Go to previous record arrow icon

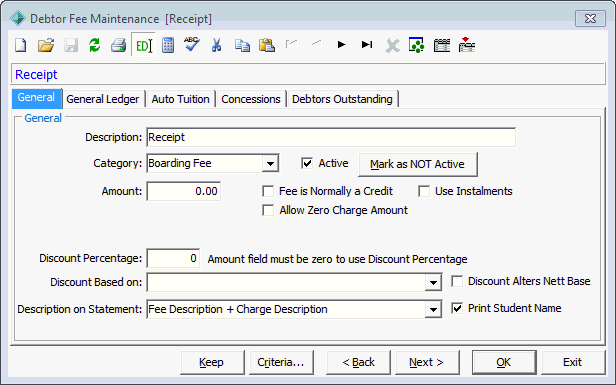(x=316, y=44)
